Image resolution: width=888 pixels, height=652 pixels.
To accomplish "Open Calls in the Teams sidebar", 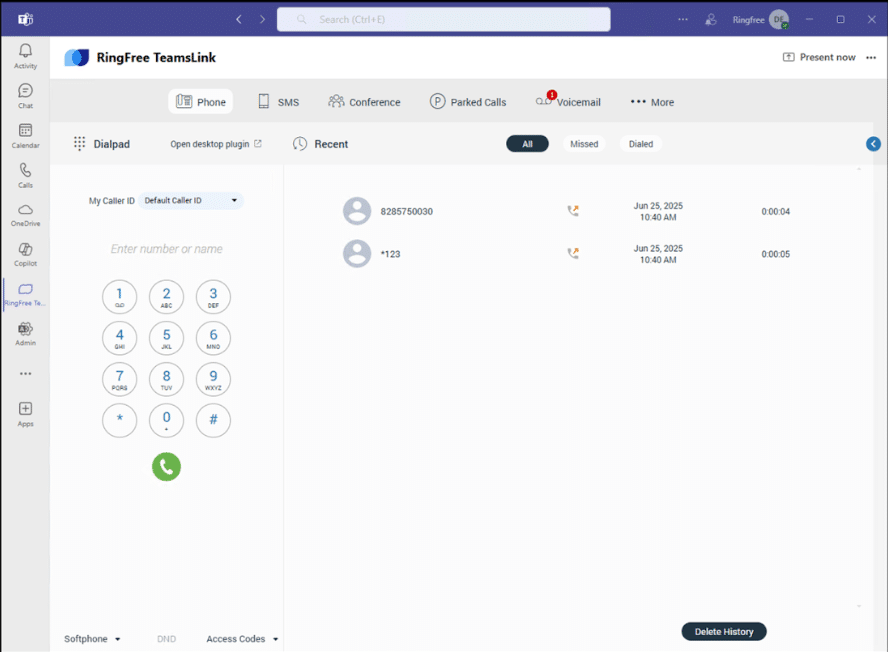I will (x=25, y=176).
